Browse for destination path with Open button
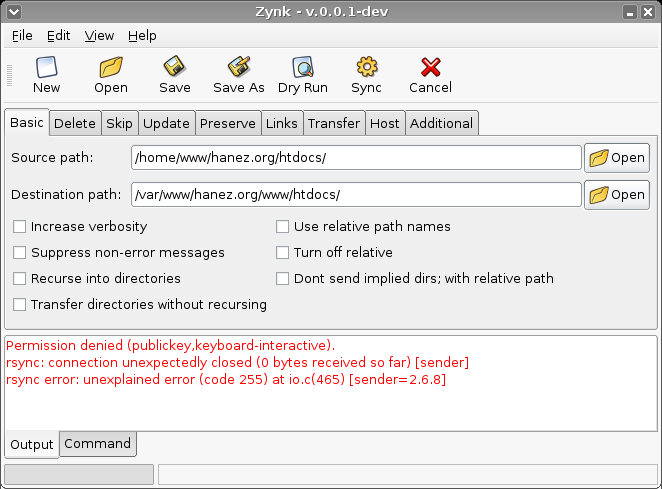Viewport: 662px width, 489px height. click(617, 195)
